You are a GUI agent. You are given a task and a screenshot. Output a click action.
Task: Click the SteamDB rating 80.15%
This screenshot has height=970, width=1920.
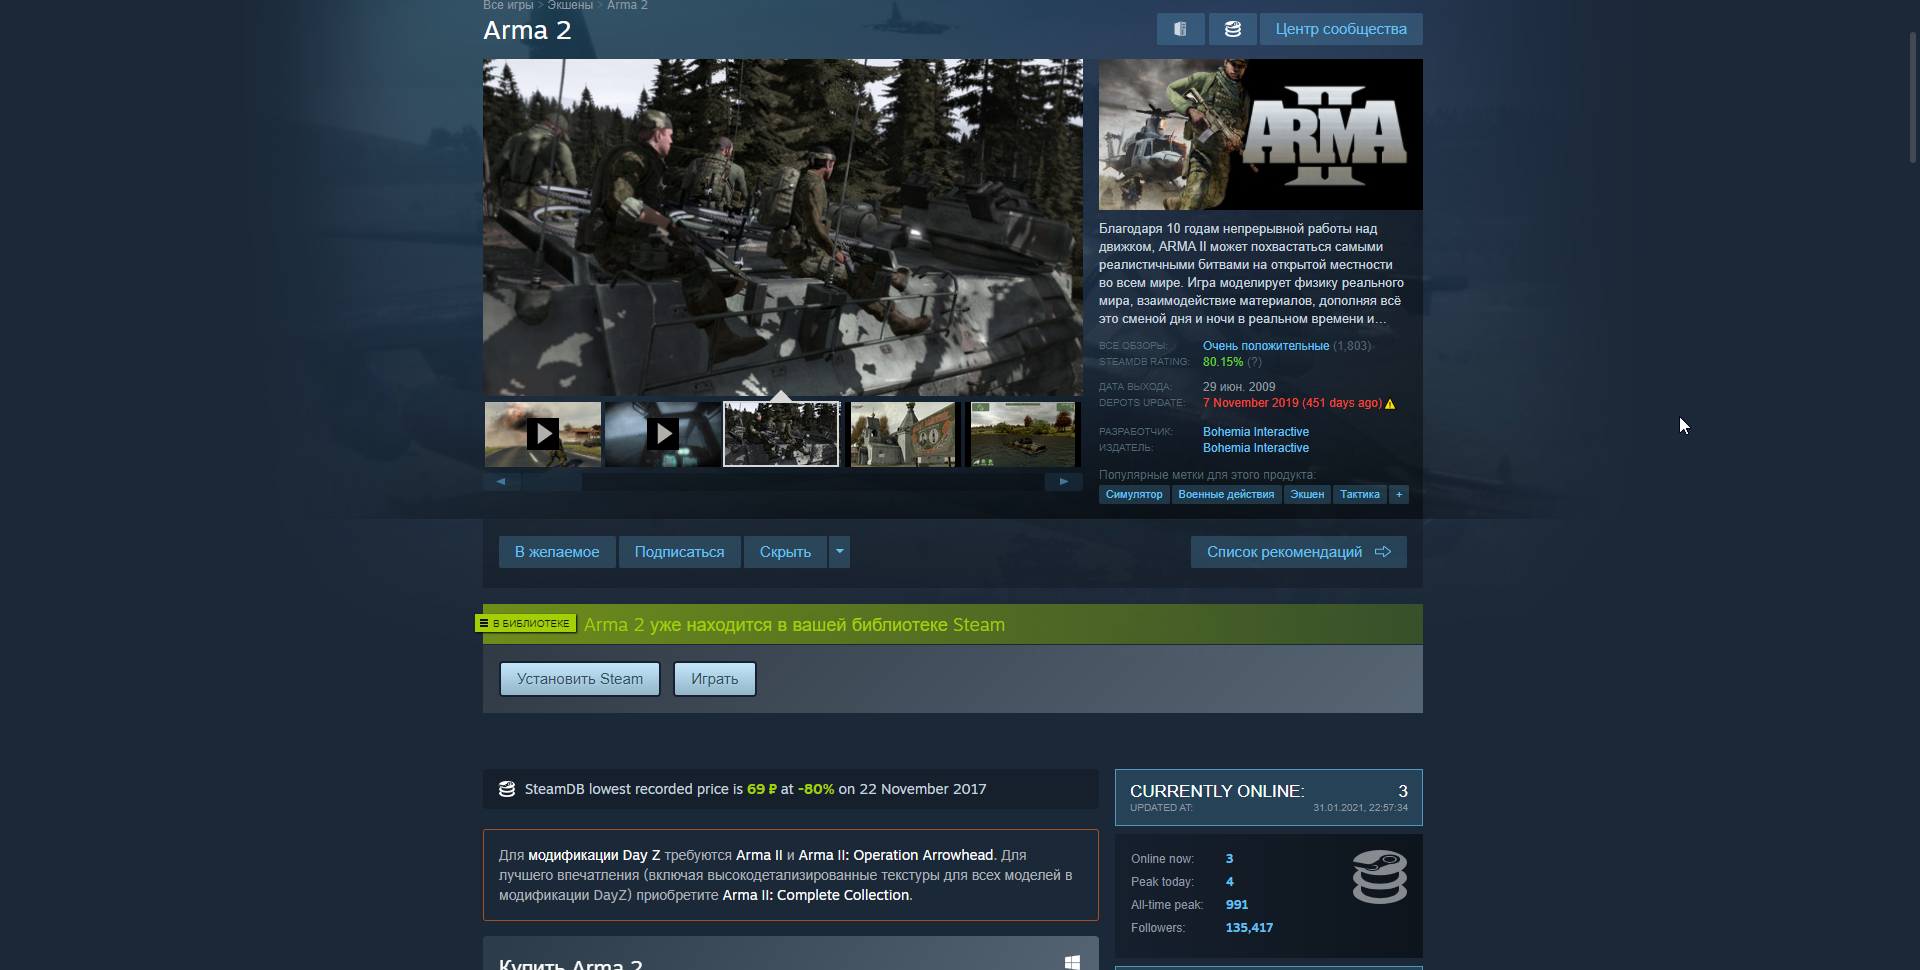click(x=1223, y=362)
